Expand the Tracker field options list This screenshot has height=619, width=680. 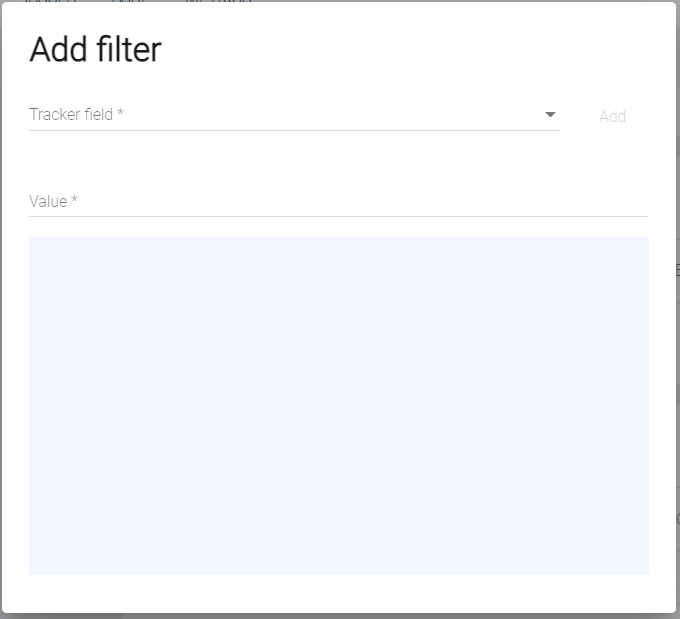(300, 115)
